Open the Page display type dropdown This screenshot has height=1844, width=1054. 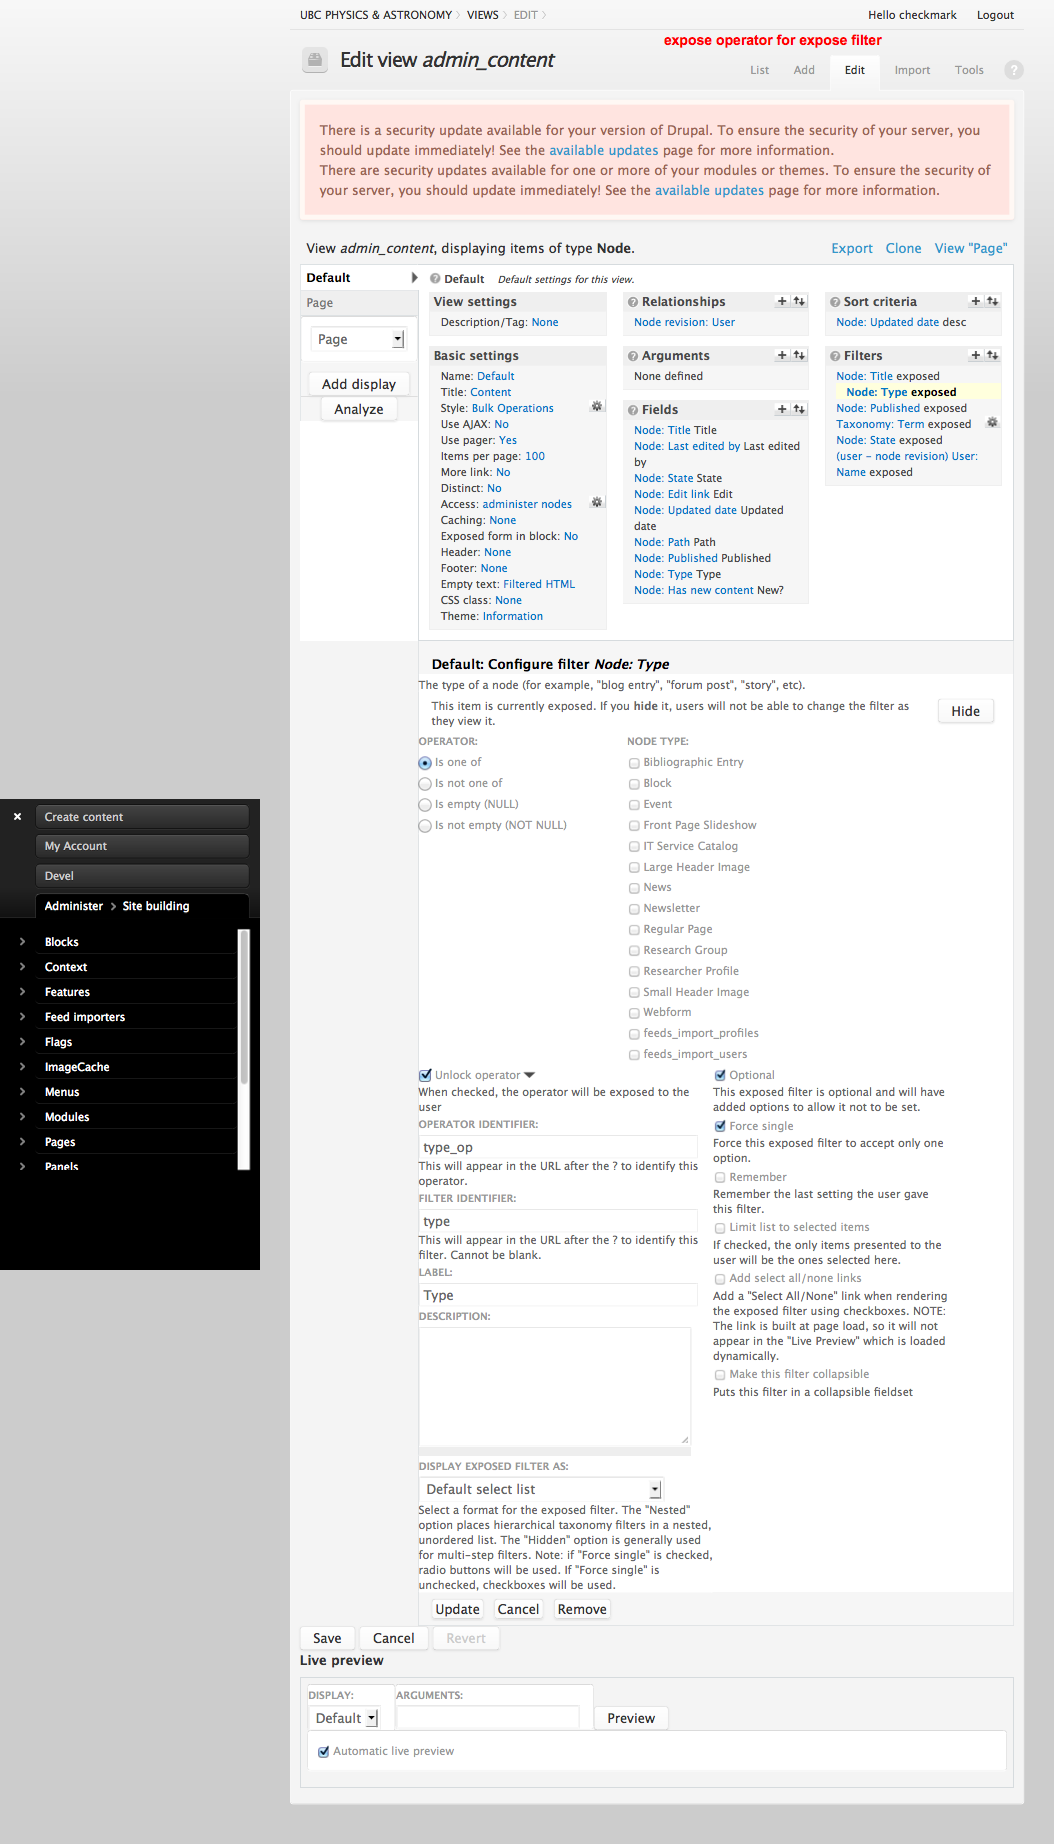tap(358, 339)
